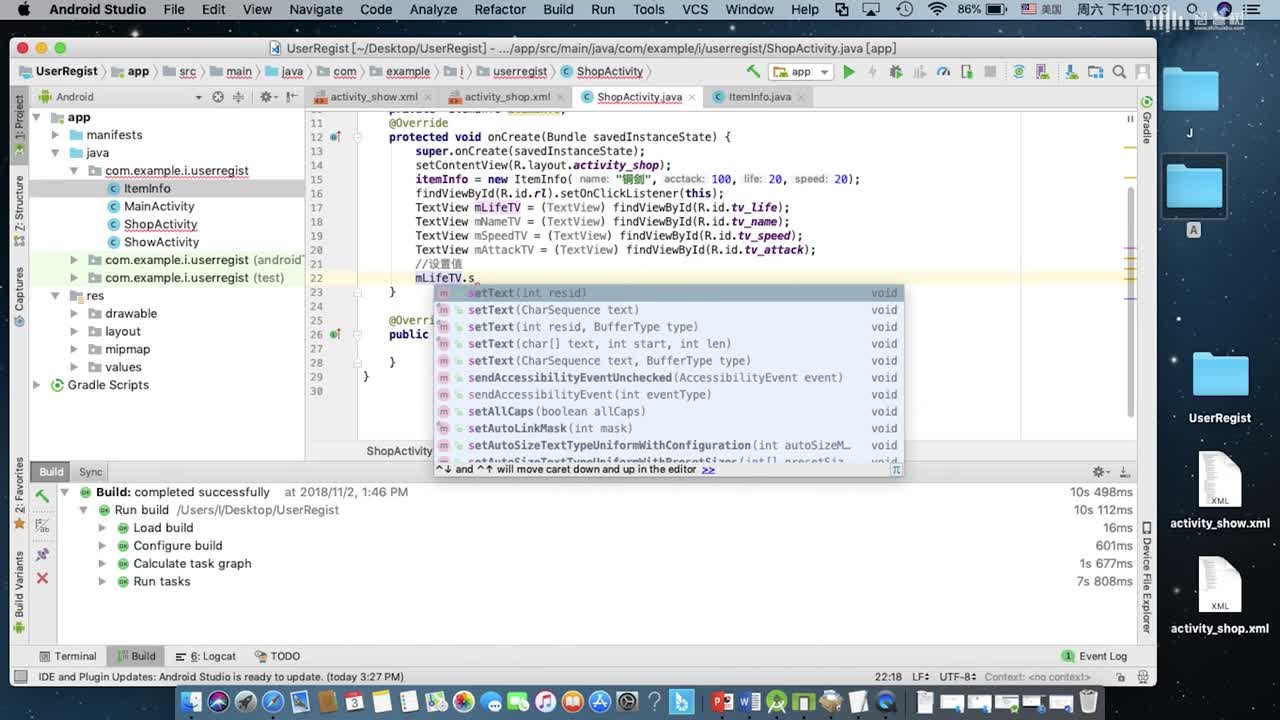
Task: Expand the drawable folder
Action: pyautogui.click(x=74, y=313)
